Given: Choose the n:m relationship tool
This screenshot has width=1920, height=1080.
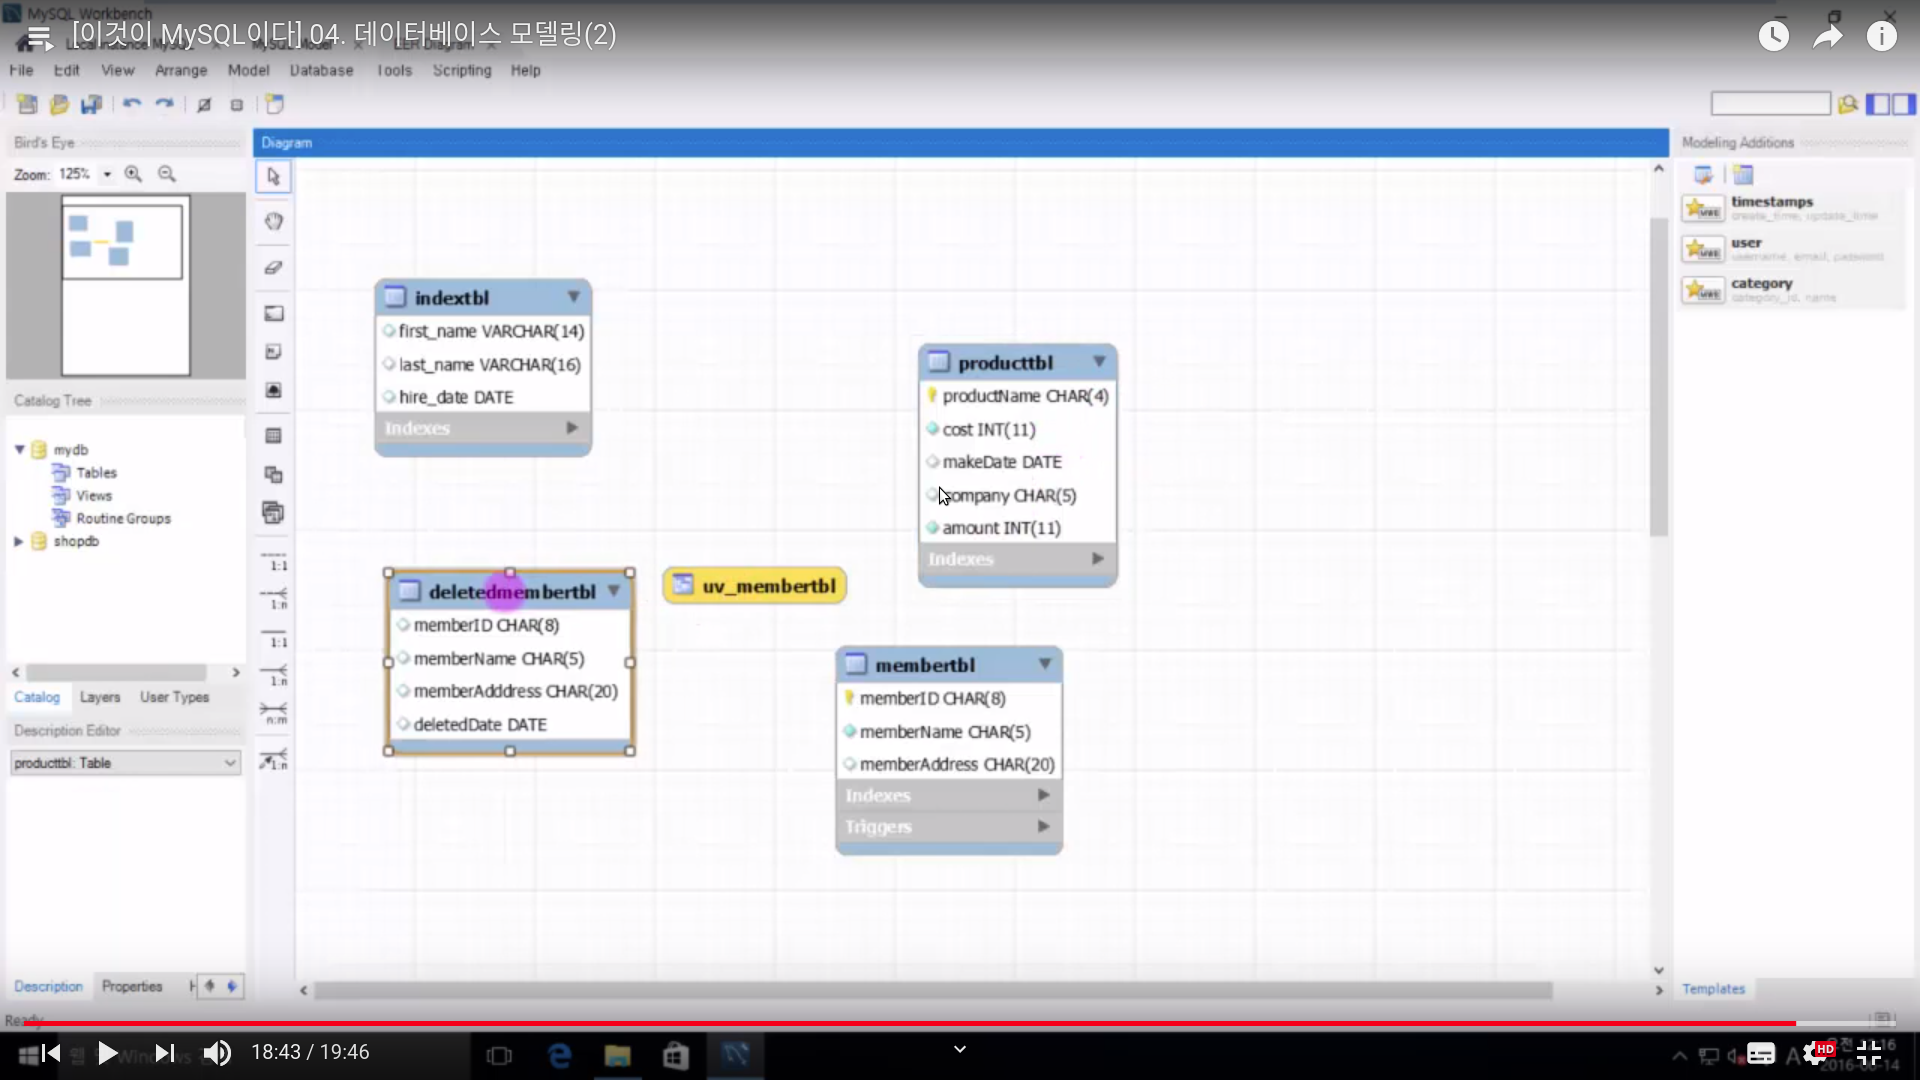Looking at the screenshot, I should click(274, 713).
